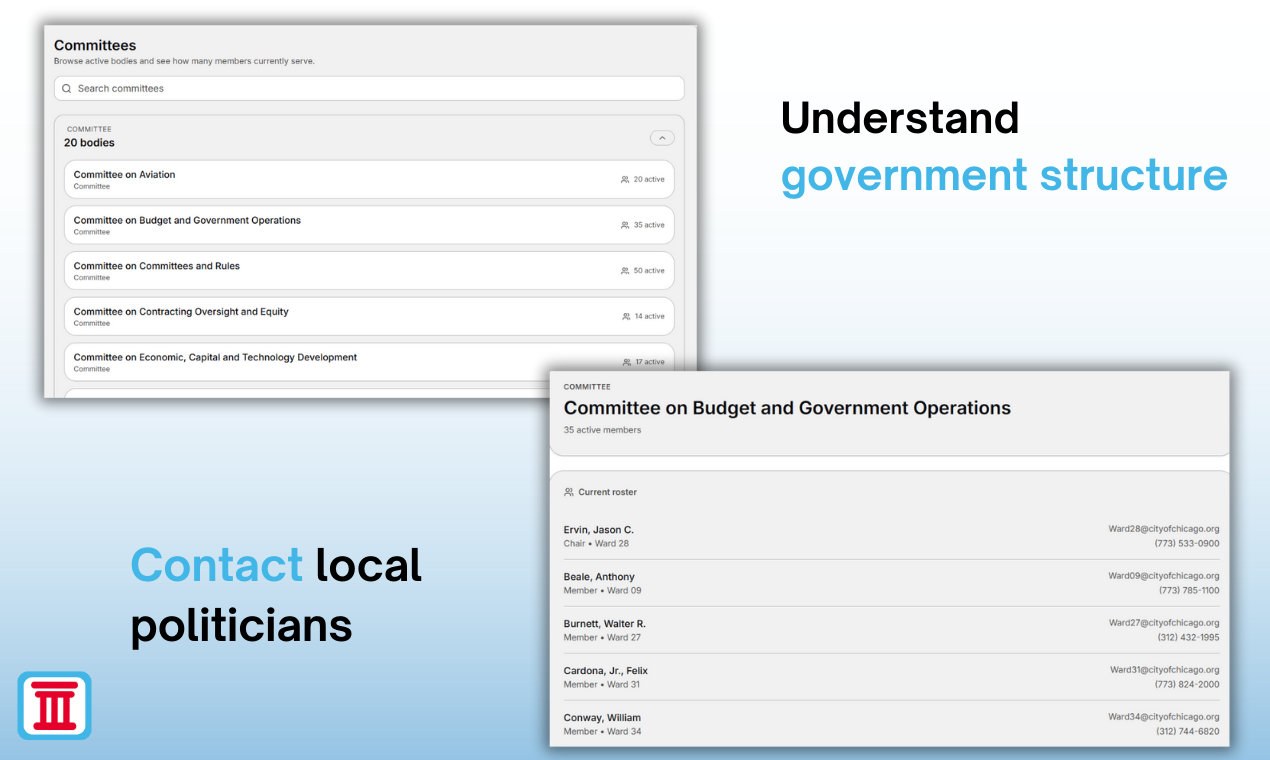
Task: Click the members icon beside 14 active
Action: (x=626, y=317)
